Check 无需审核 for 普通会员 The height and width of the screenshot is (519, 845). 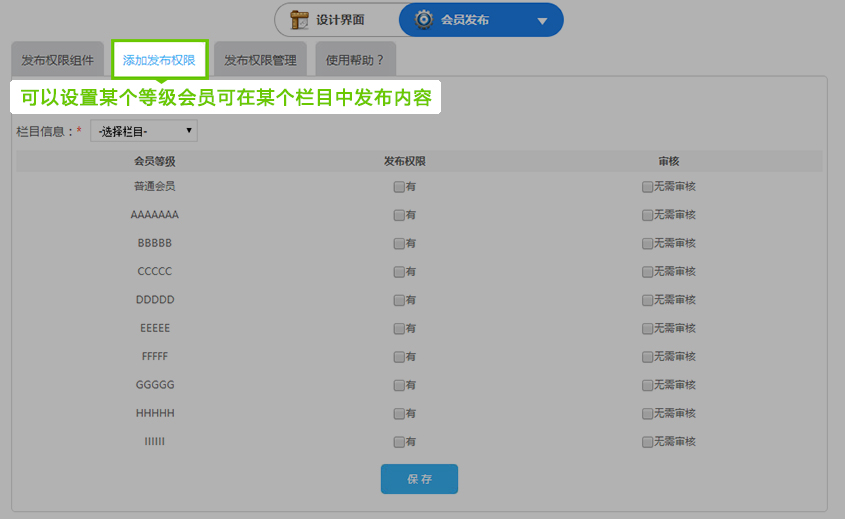tap(647, 187)
